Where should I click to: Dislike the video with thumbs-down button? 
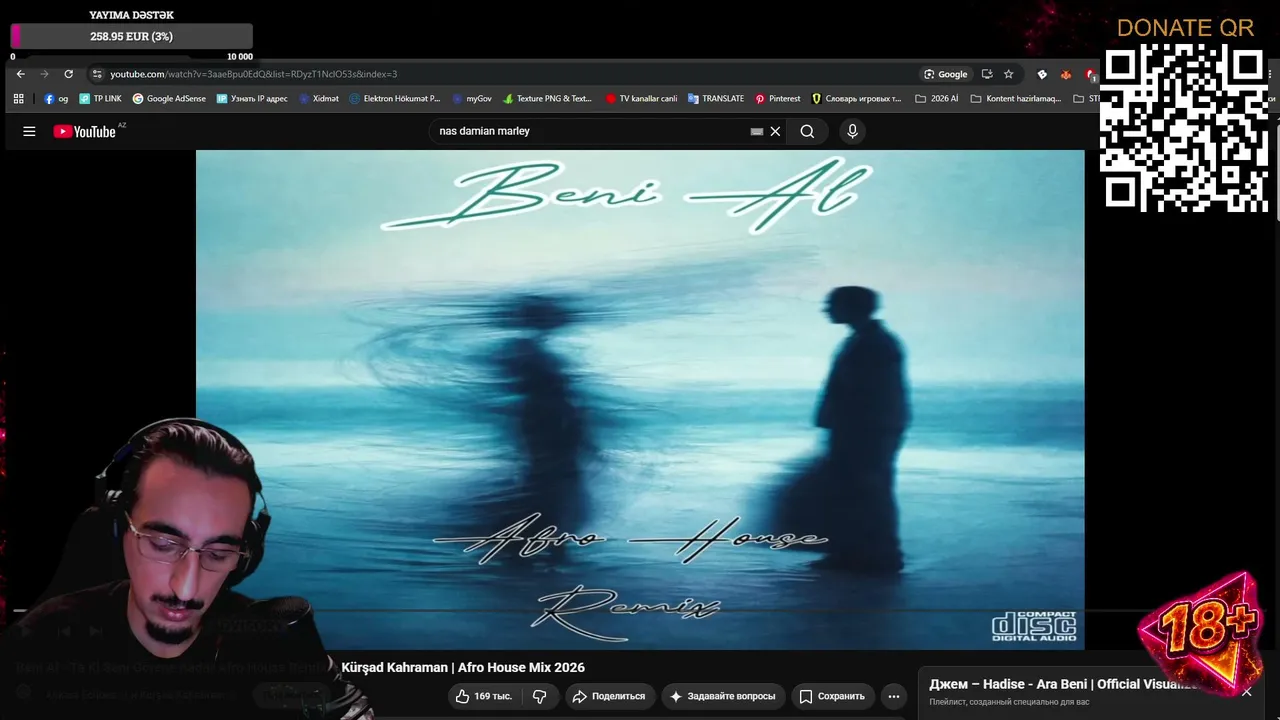(540, 696)
